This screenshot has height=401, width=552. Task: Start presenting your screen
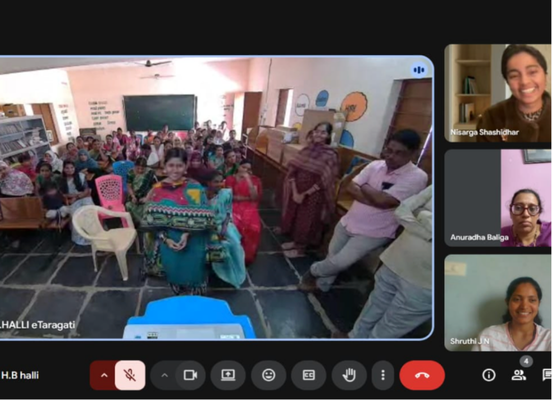tap(228, 375)
